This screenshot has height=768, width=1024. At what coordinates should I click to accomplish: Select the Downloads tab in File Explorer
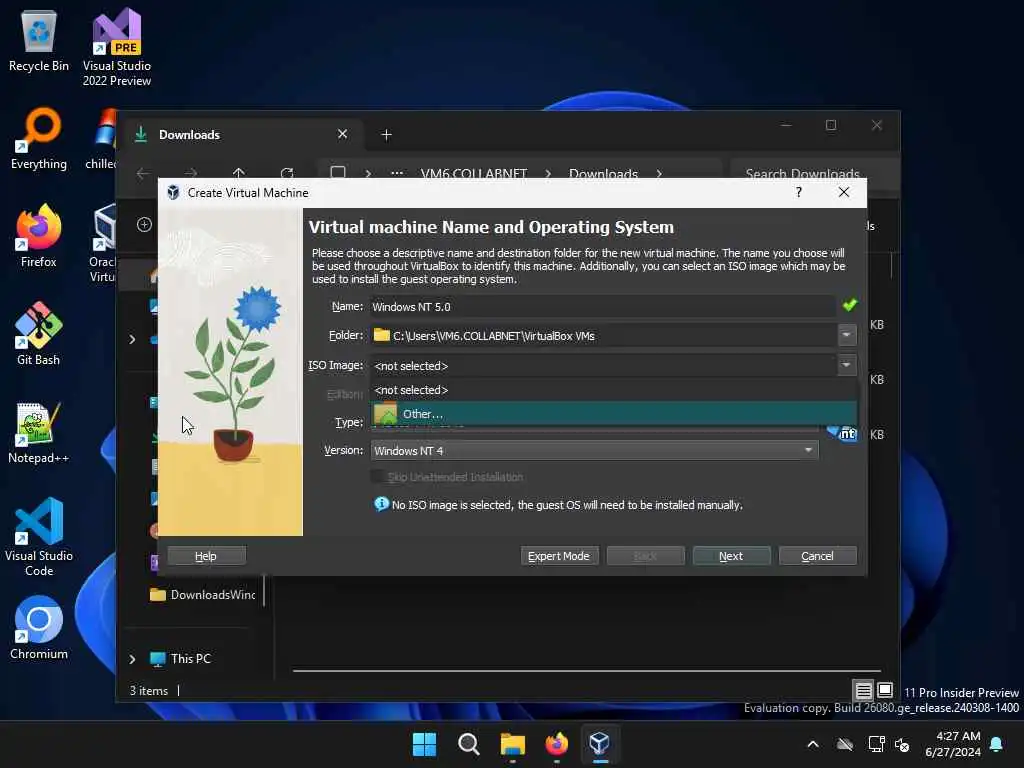pyautogui.click(x=241, y=135)
